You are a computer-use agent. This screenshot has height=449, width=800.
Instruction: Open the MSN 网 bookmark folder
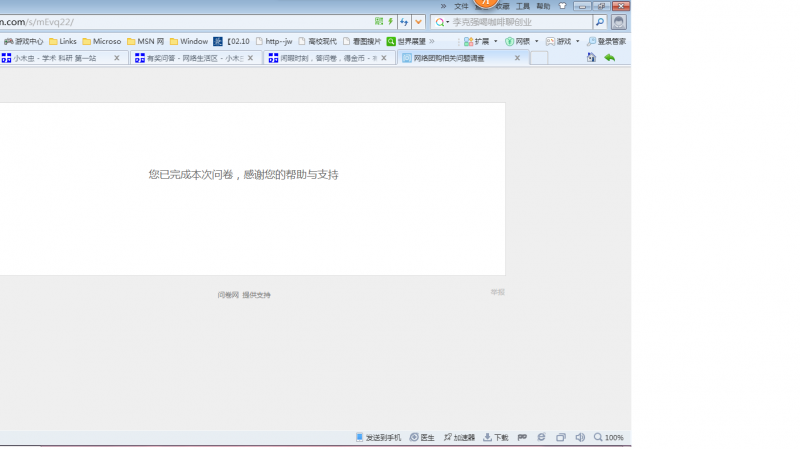[145, 41]
